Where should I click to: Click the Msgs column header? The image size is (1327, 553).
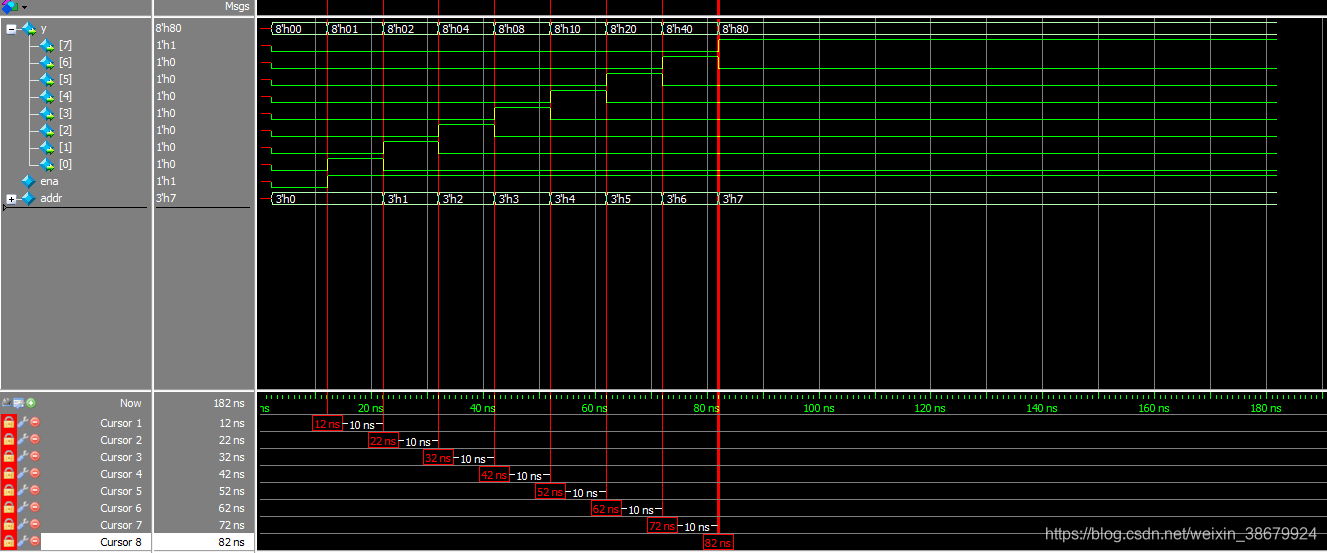point(237,7)
